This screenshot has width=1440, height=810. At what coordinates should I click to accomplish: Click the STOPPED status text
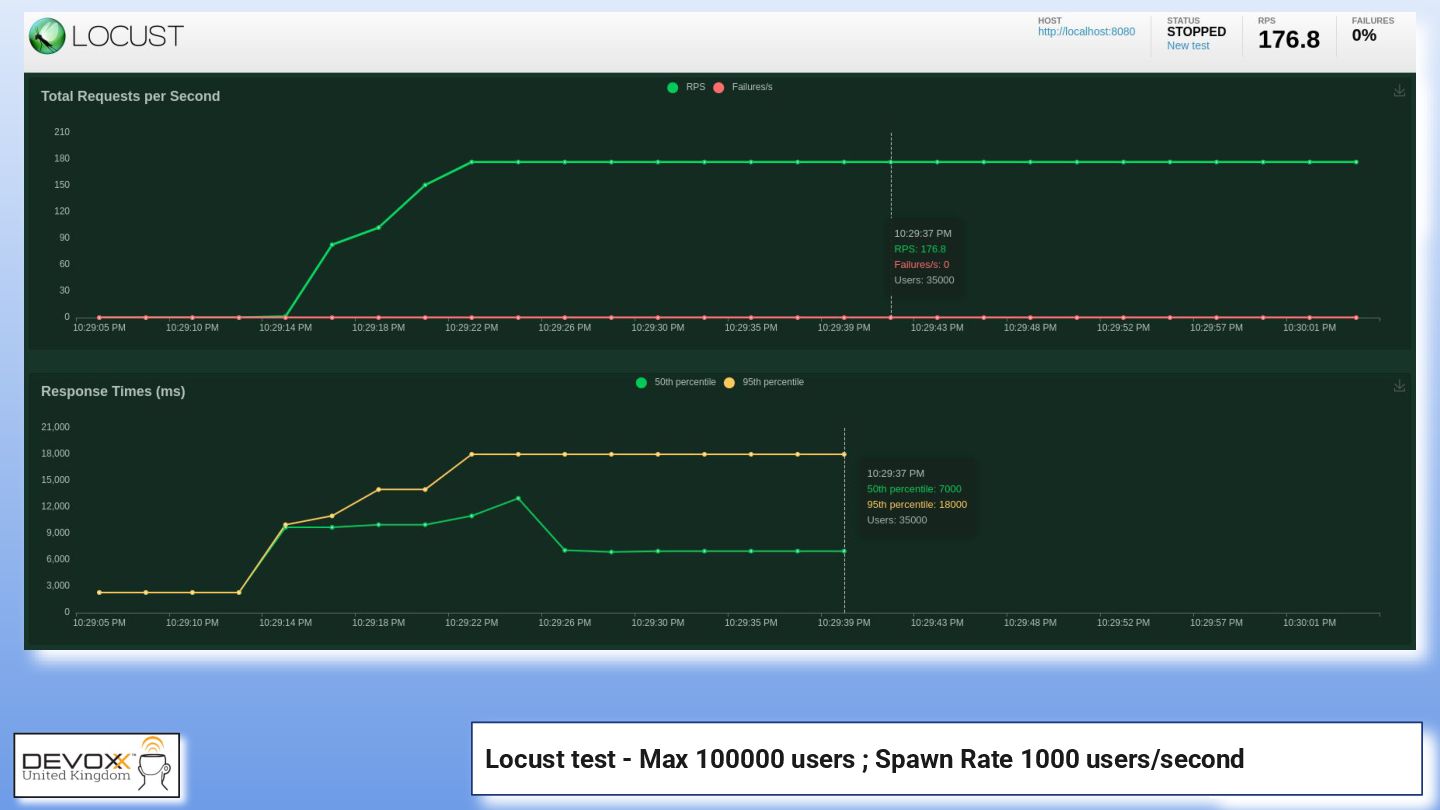tap(1196, 32)
